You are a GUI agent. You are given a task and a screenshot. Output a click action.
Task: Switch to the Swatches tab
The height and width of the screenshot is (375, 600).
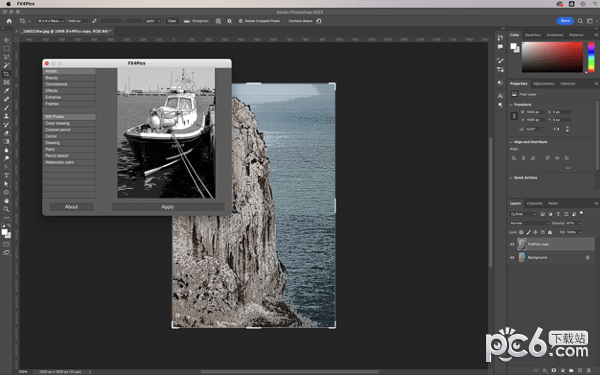[x=533, y=35]
